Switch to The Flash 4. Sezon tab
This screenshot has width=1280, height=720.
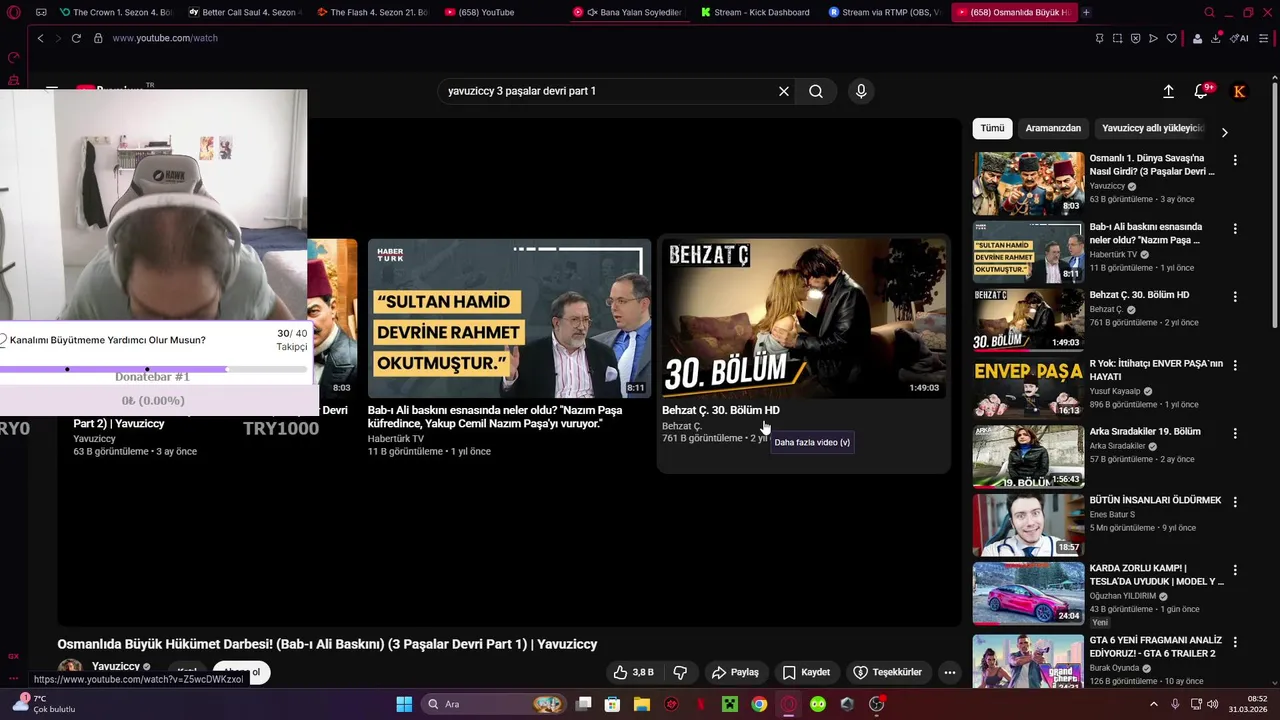point(371,12)
